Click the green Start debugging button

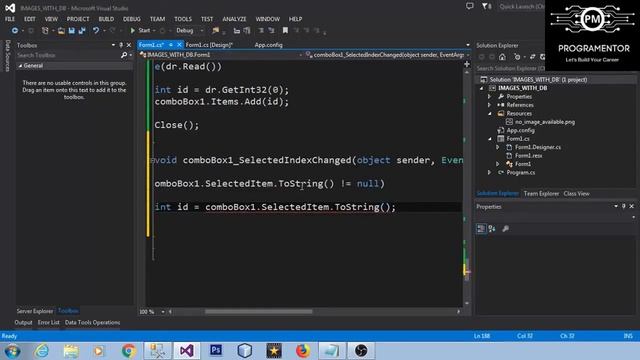(x=140, y=31)
